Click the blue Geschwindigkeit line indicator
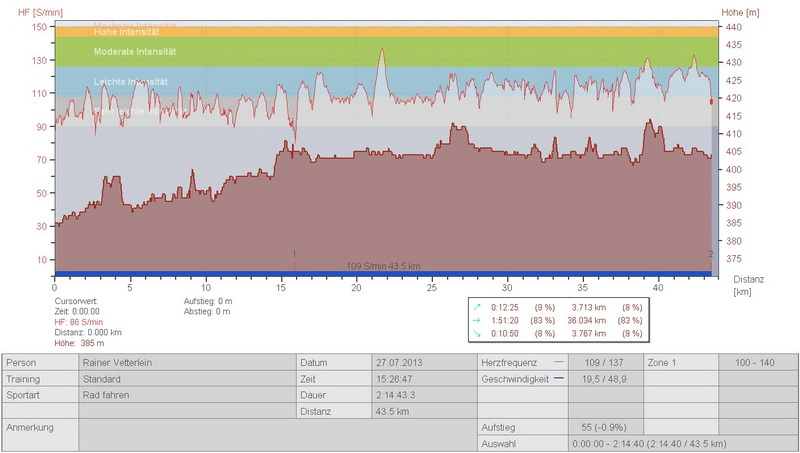This screenshot has width=800, height=453. [558, 380]
